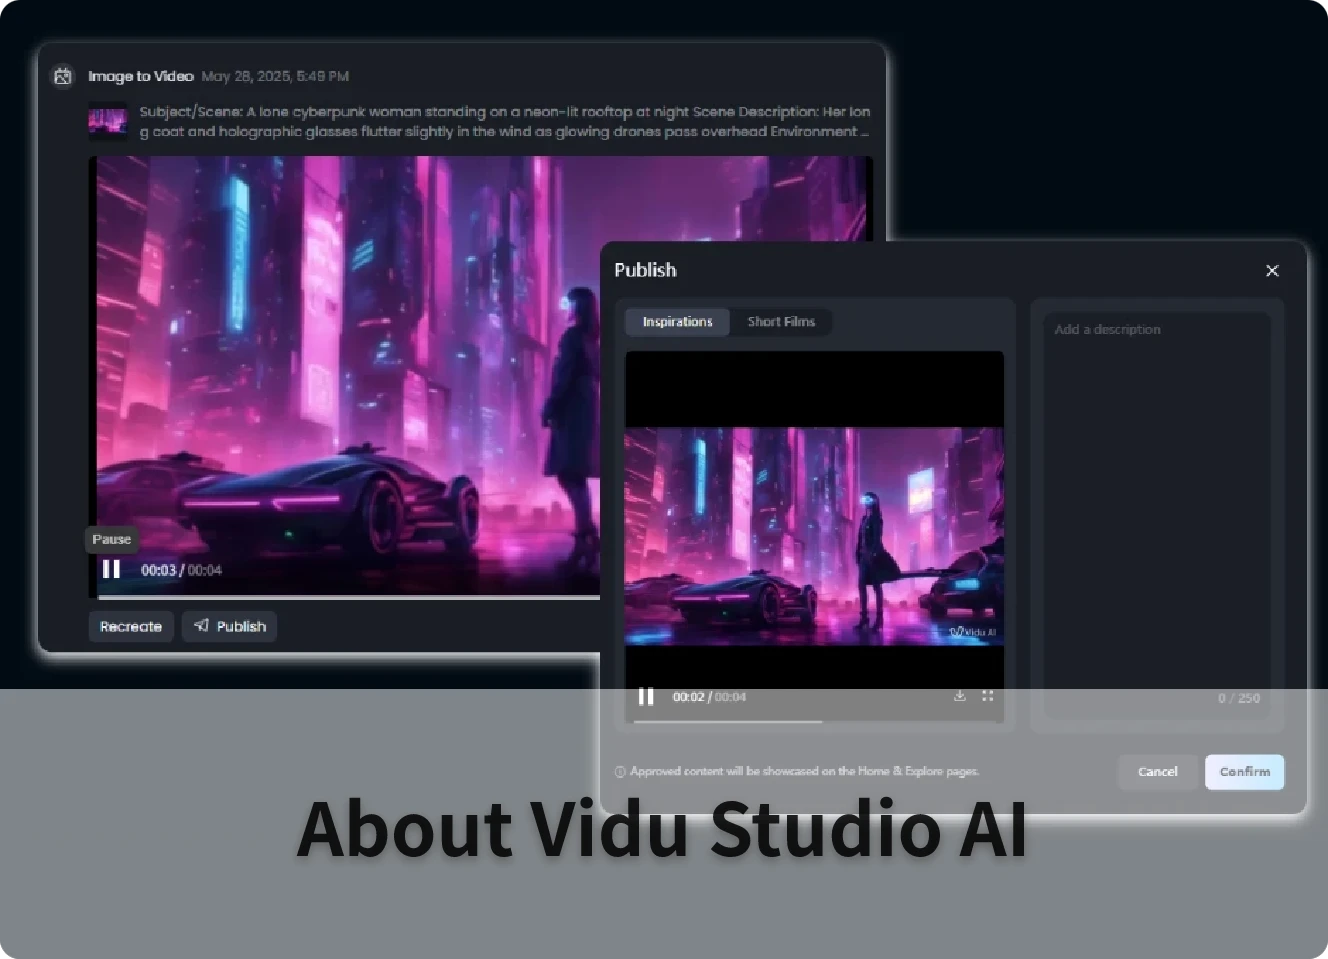Download the video from the Publish preview
The width and height of the screenshot is (1328, 959).
[x=959, y=695]
